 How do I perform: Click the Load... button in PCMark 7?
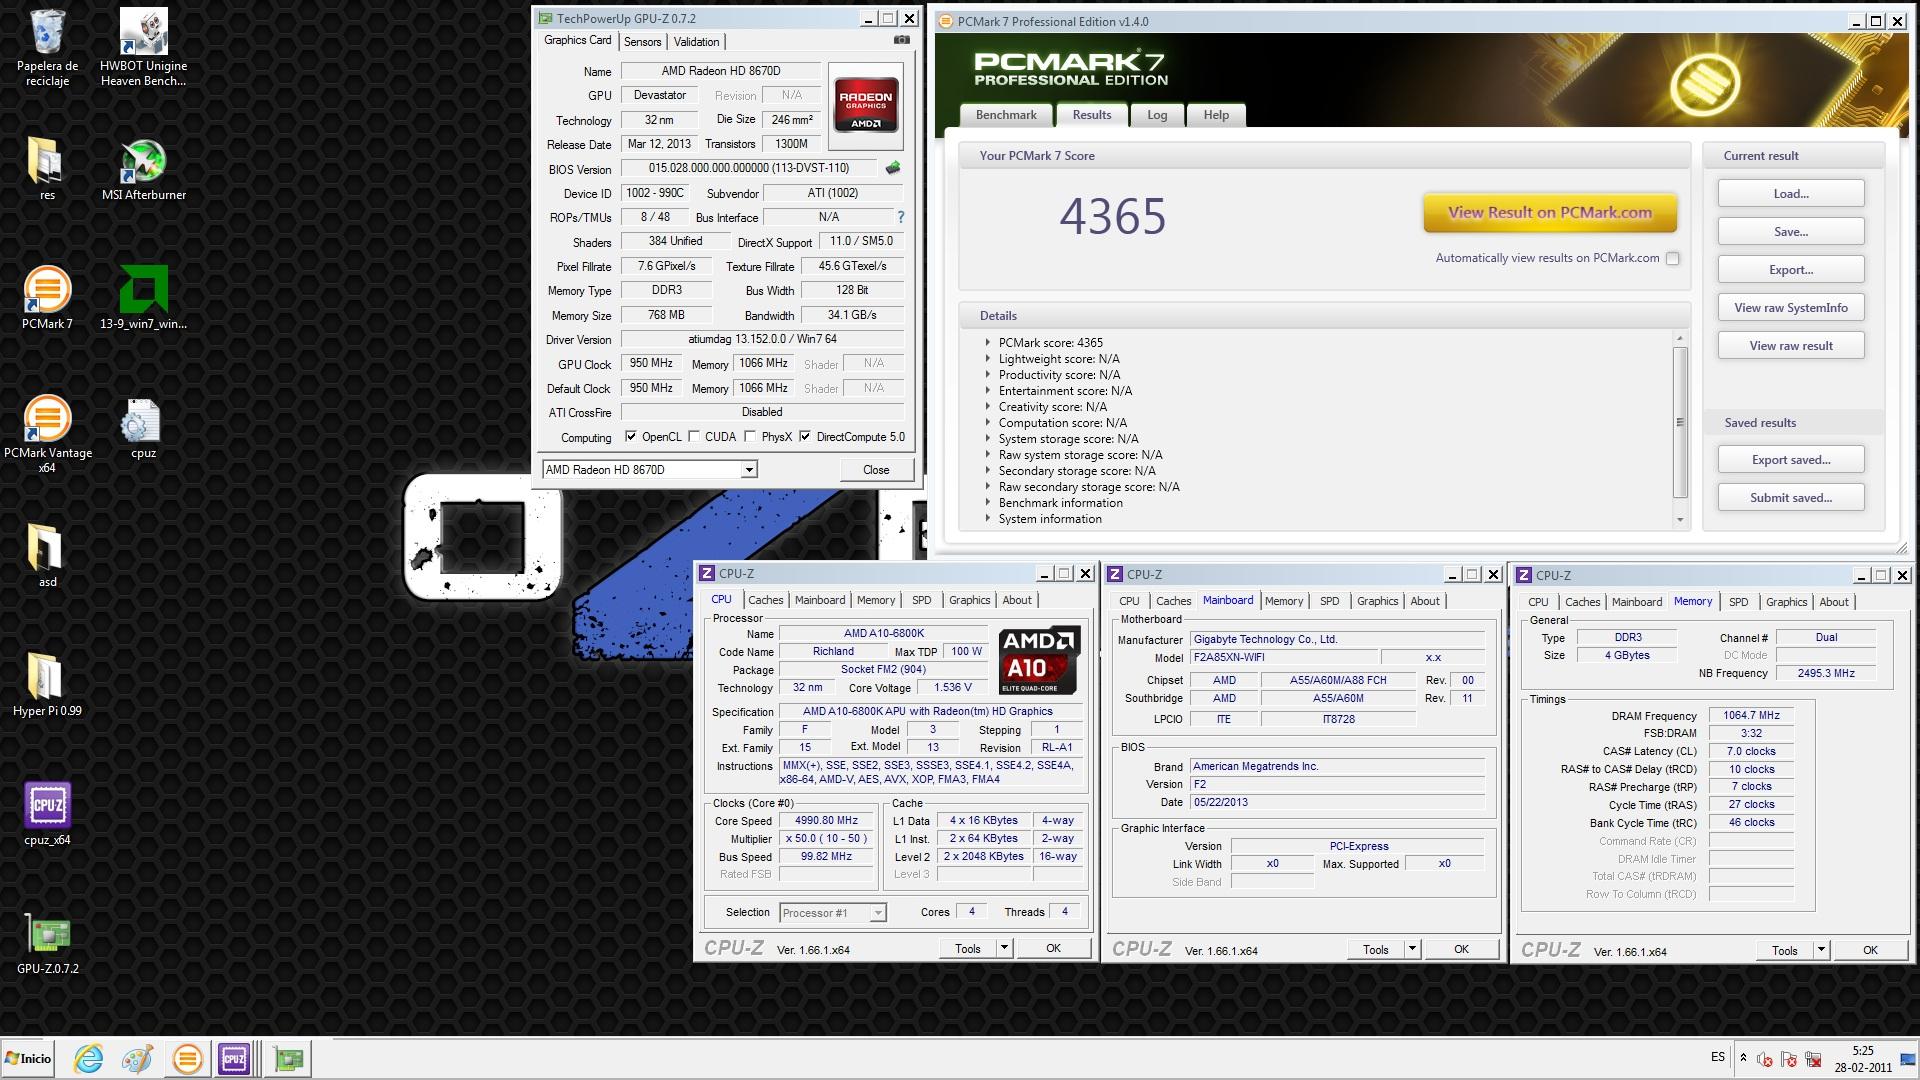pos(1791,194)
